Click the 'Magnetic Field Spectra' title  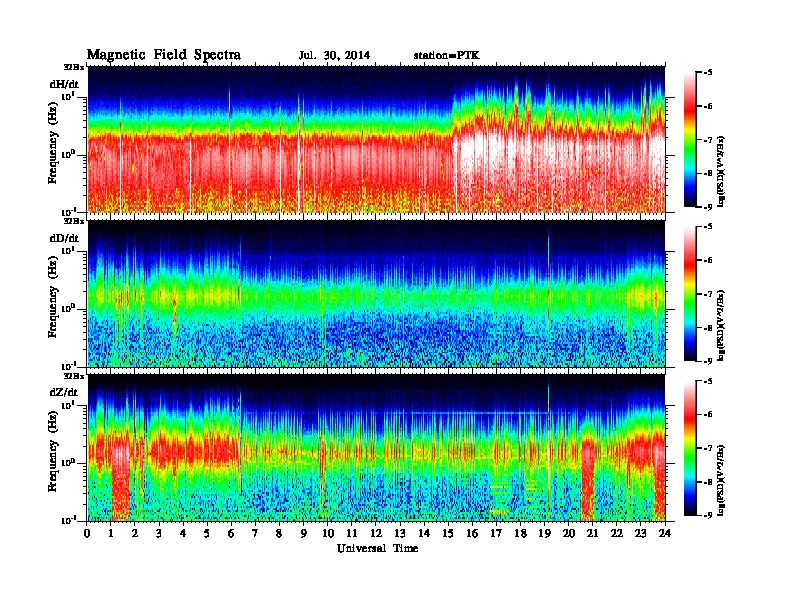click(164, 55)
